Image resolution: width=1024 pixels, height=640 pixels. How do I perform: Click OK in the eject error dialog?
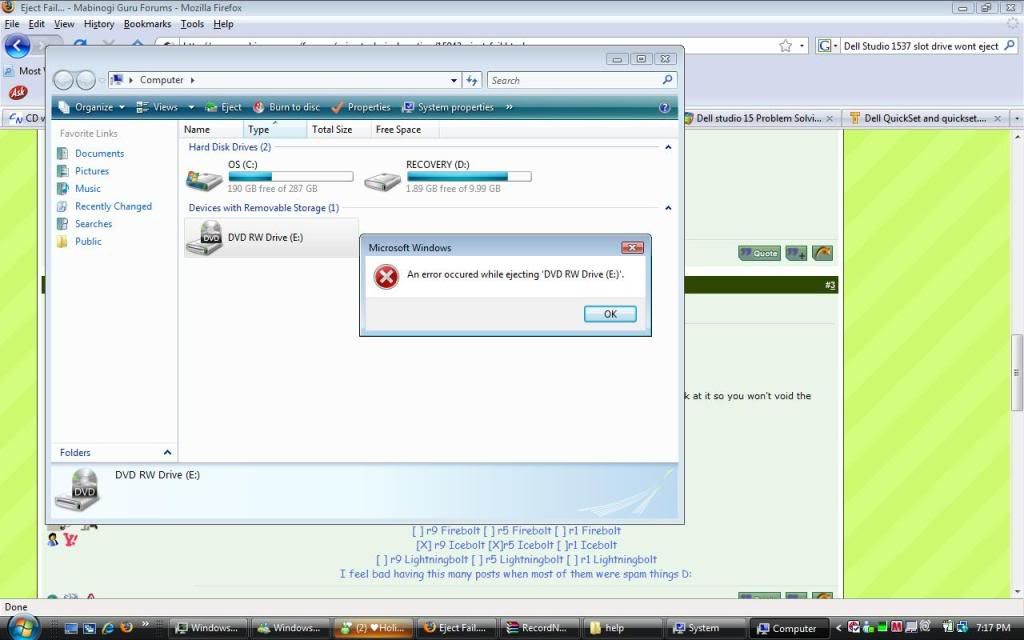coord(610,314)
